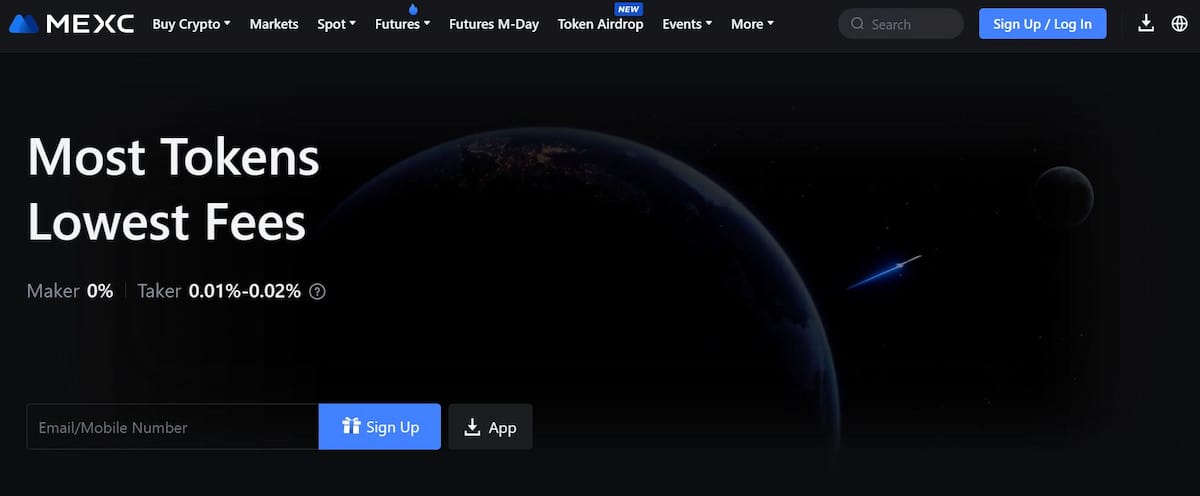The height and width of the screenshot is (496, 1200).
Task: Expand the Events dropdown
Action: click(687, 24)
